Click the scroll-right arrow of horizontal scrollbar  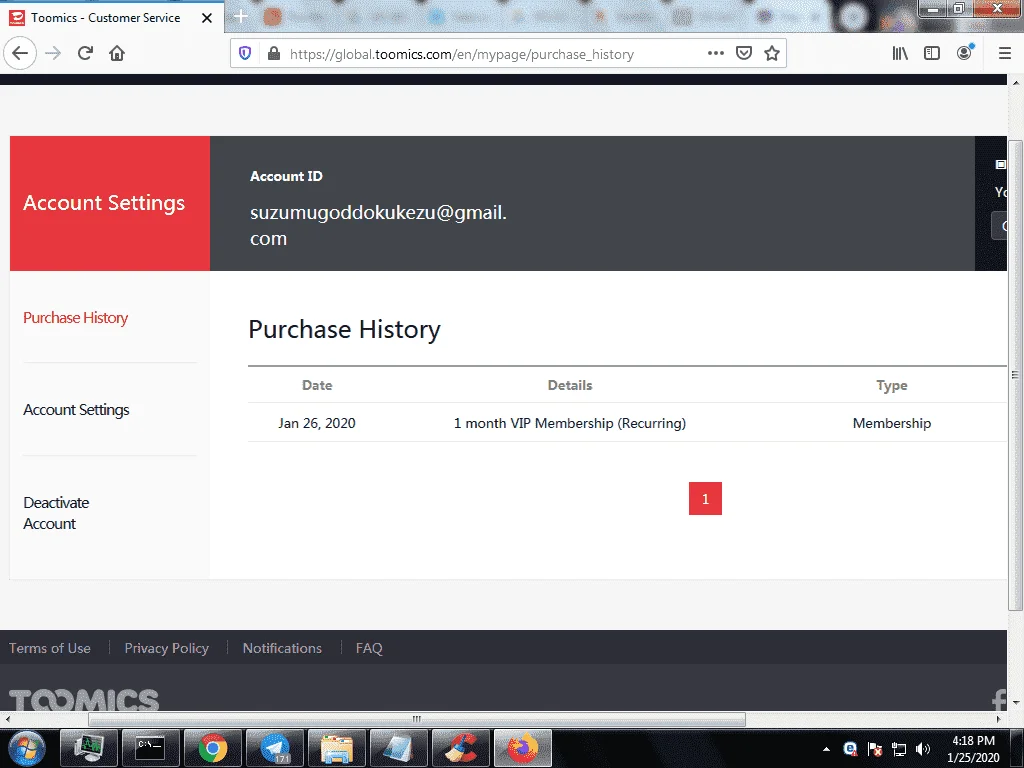click(x=999, y=719)
